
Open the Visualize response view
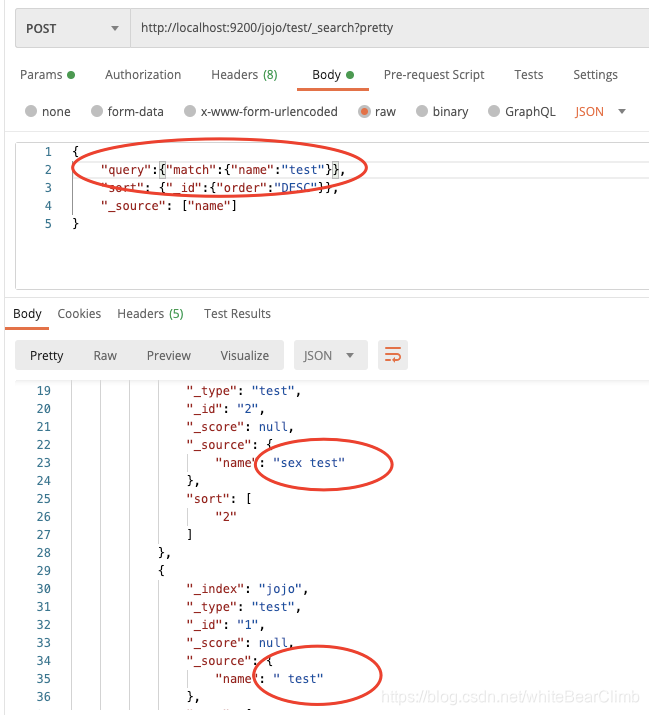244,355
